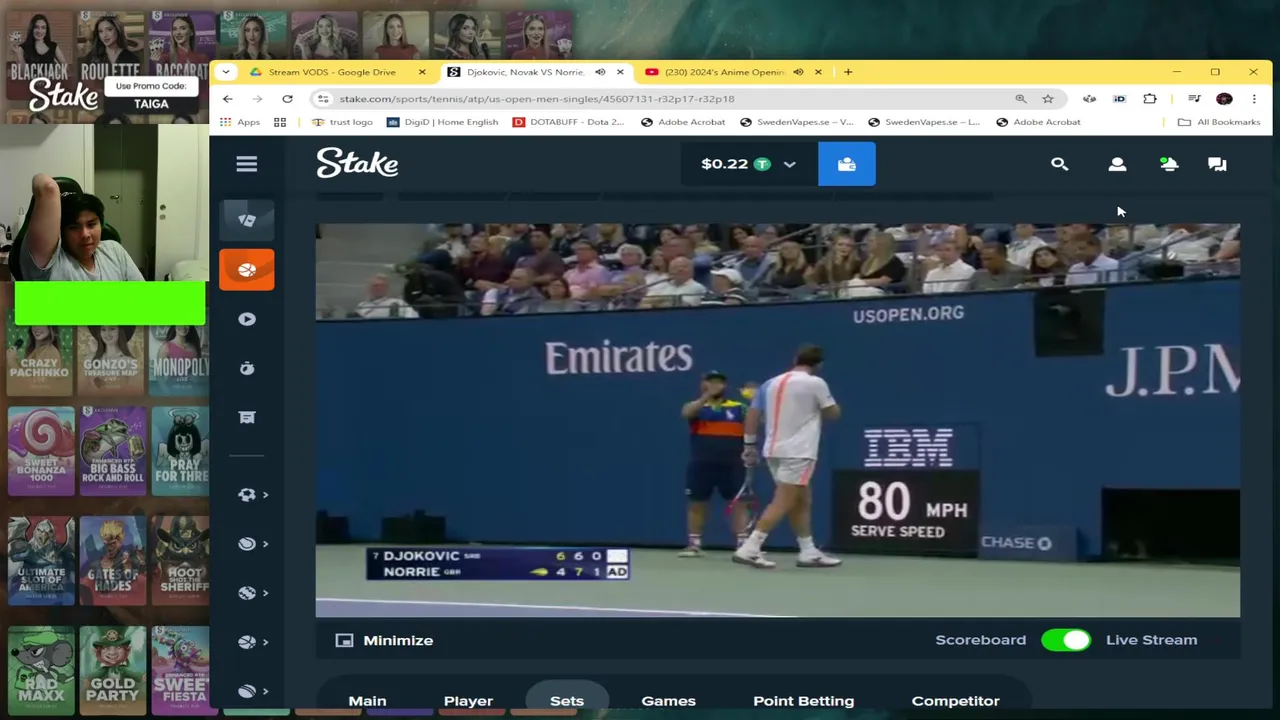
Task: Open the My Bets ticket icon in sidebar
Action: click(x=247, y=417)
